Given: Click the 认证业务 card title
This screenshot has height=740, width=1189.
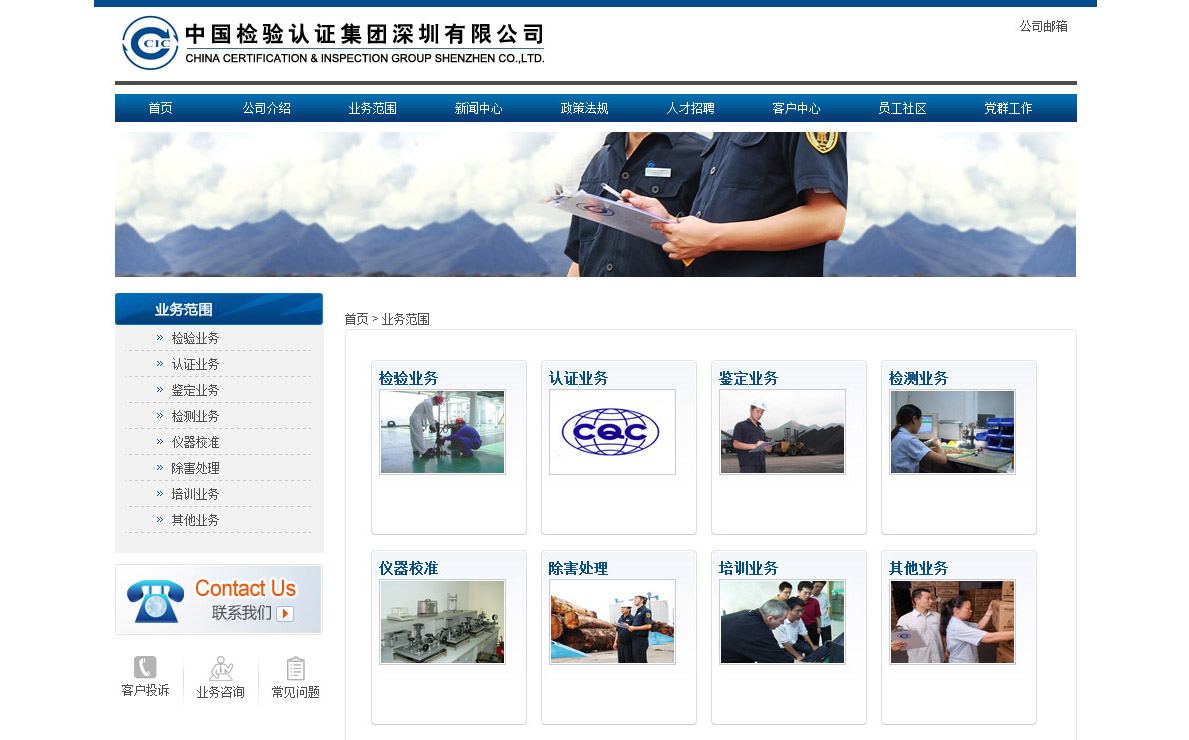Looking at the screenshot, I should coord(579,378).
